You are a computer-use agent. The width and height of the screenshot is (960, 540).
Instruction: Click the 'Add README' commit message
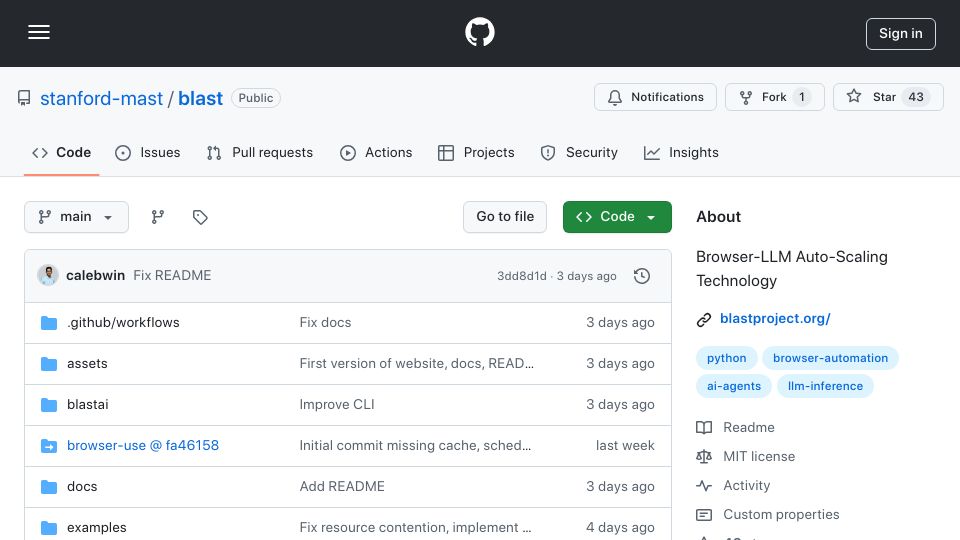[x=342, y=487]
